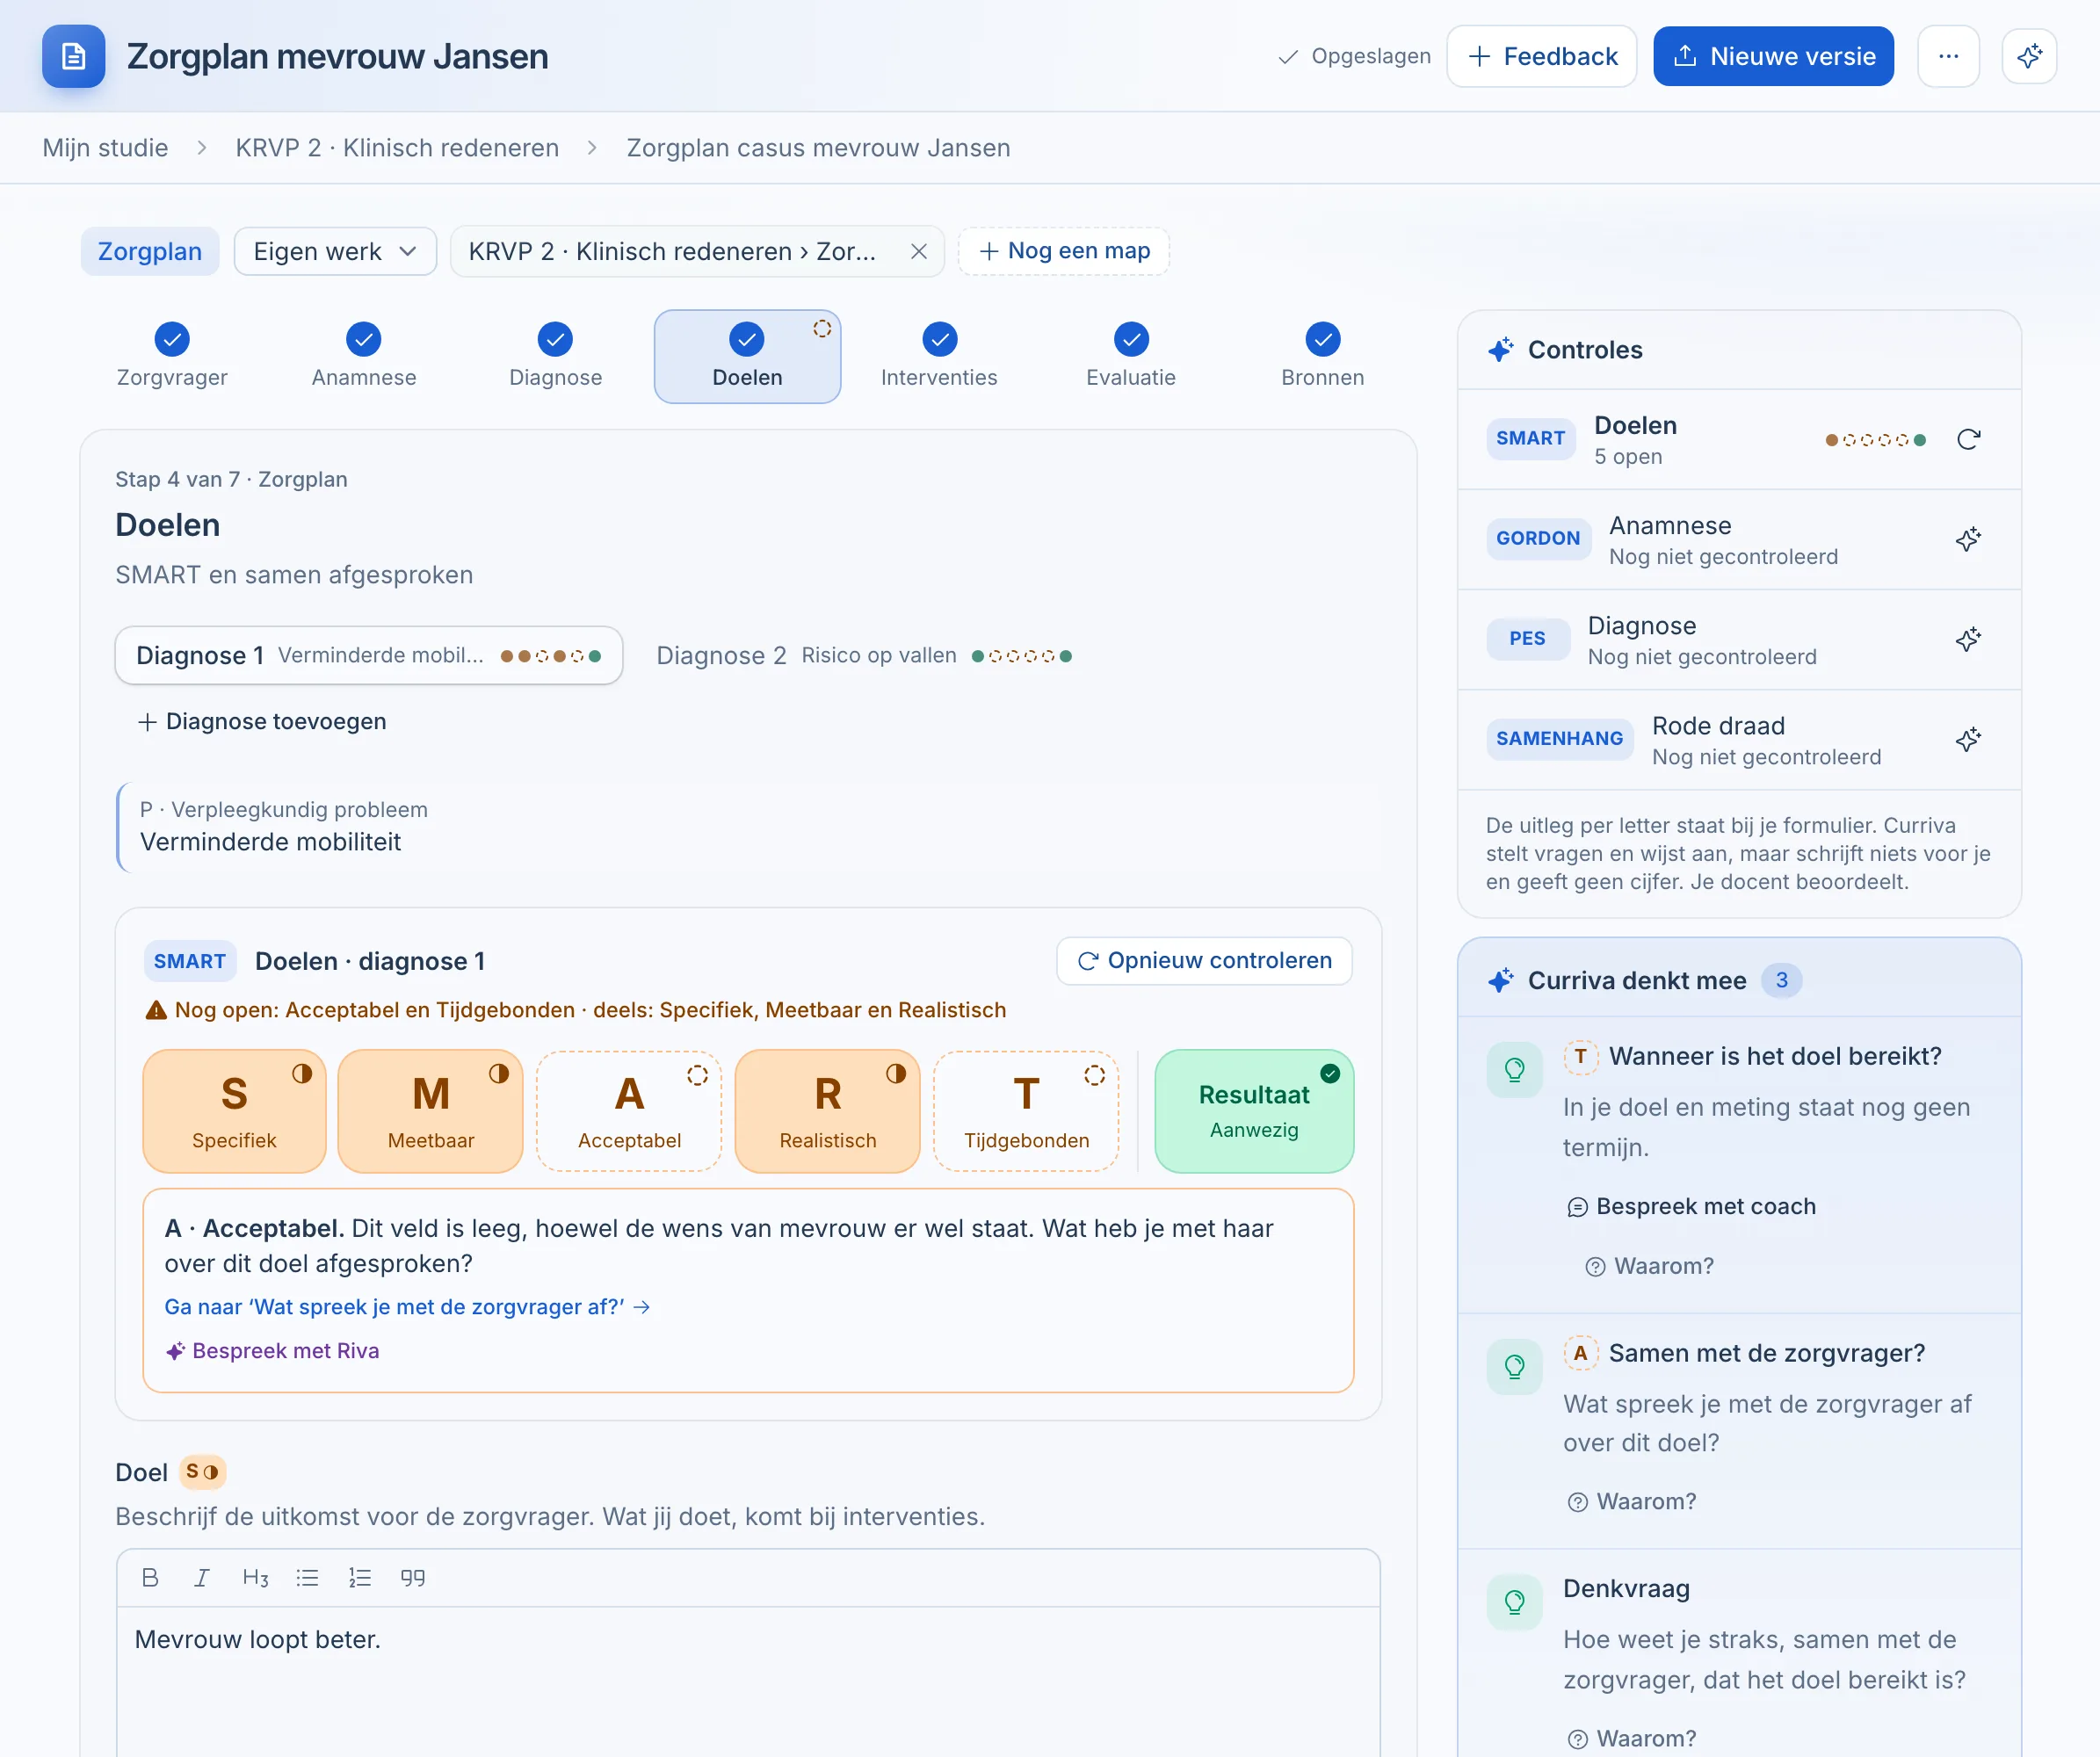Click Bespreek met coach
The width and height of the screenshot is (2100, 1757).
coord(1691,1206)
